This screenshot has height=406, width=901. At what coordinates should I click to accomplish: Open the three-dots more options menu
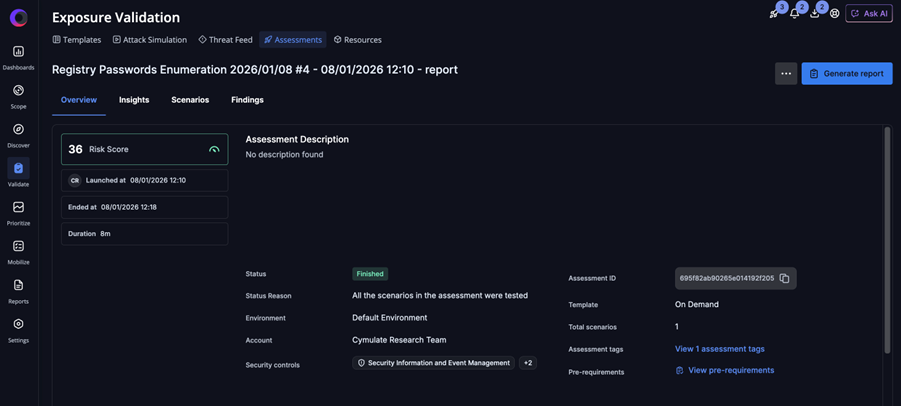pyautogui.click(x=785, y=73)
